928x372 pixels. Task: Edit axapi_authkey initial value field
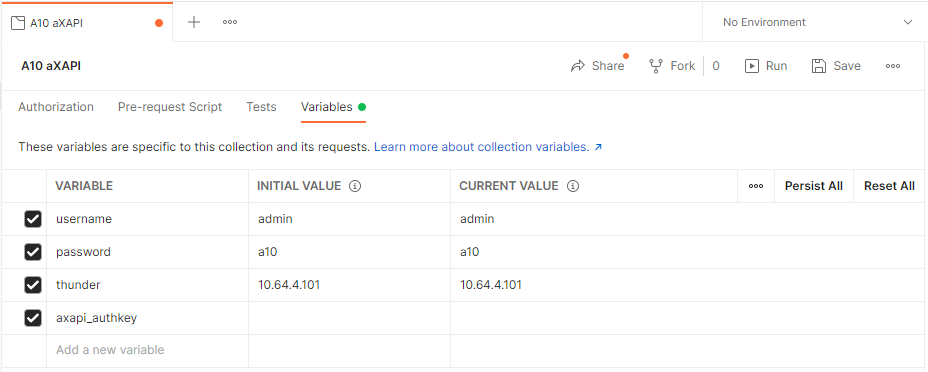[349, 318]
